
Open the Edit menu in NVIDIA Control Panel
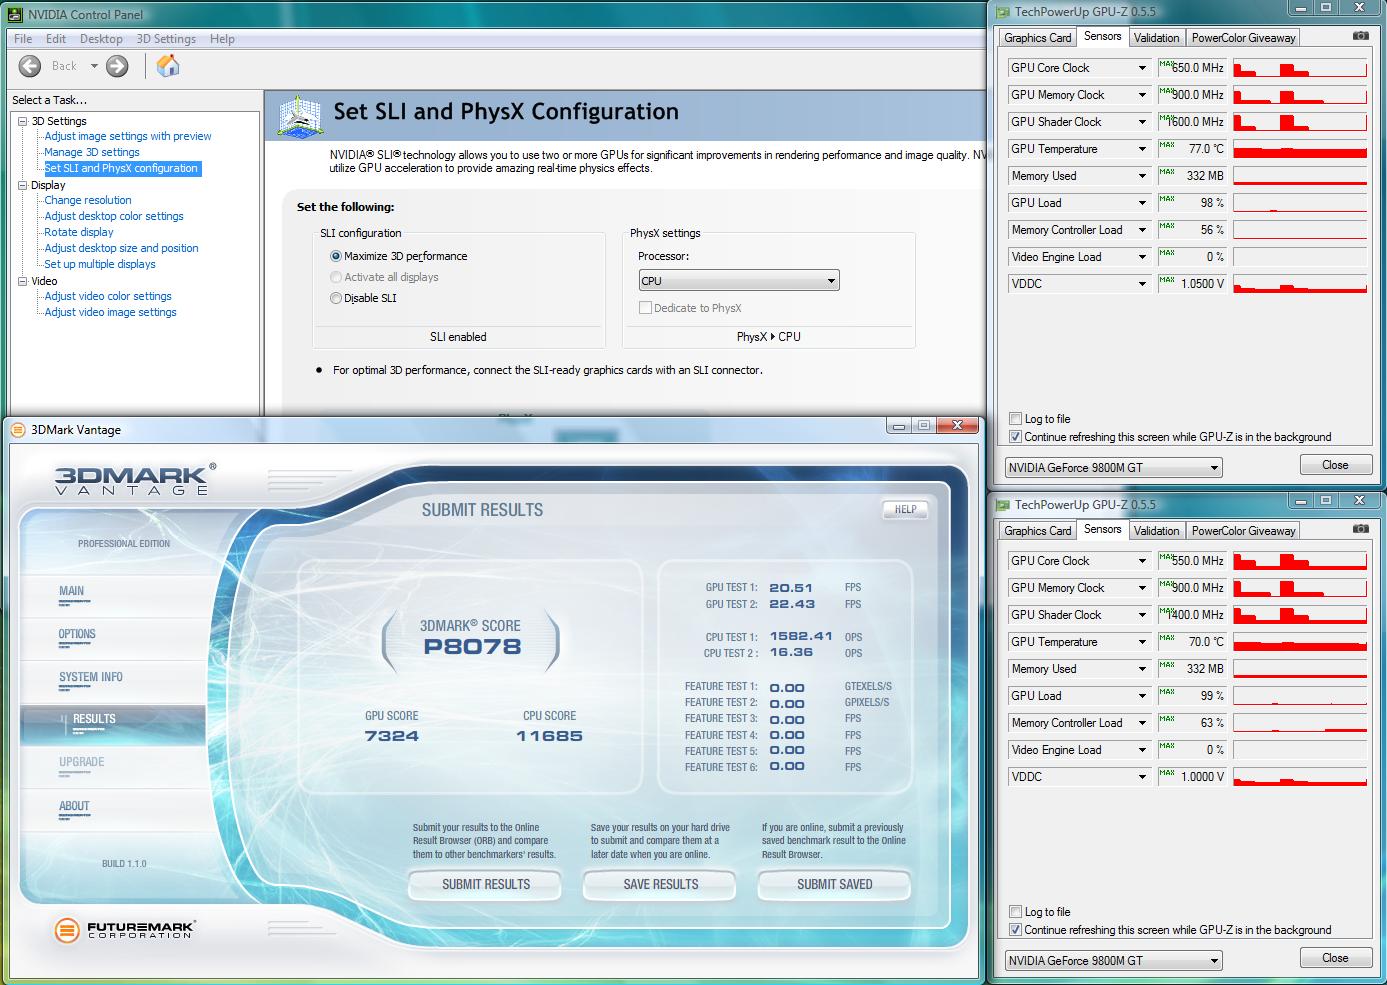click(56, 39)
